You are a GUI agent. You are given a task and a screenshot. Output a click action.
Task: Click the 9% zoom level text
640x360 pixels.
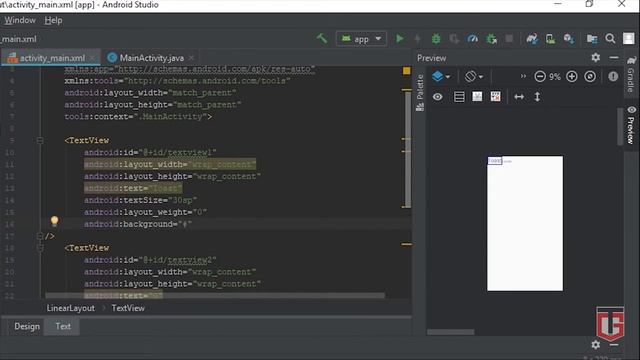tap(555, 77)
